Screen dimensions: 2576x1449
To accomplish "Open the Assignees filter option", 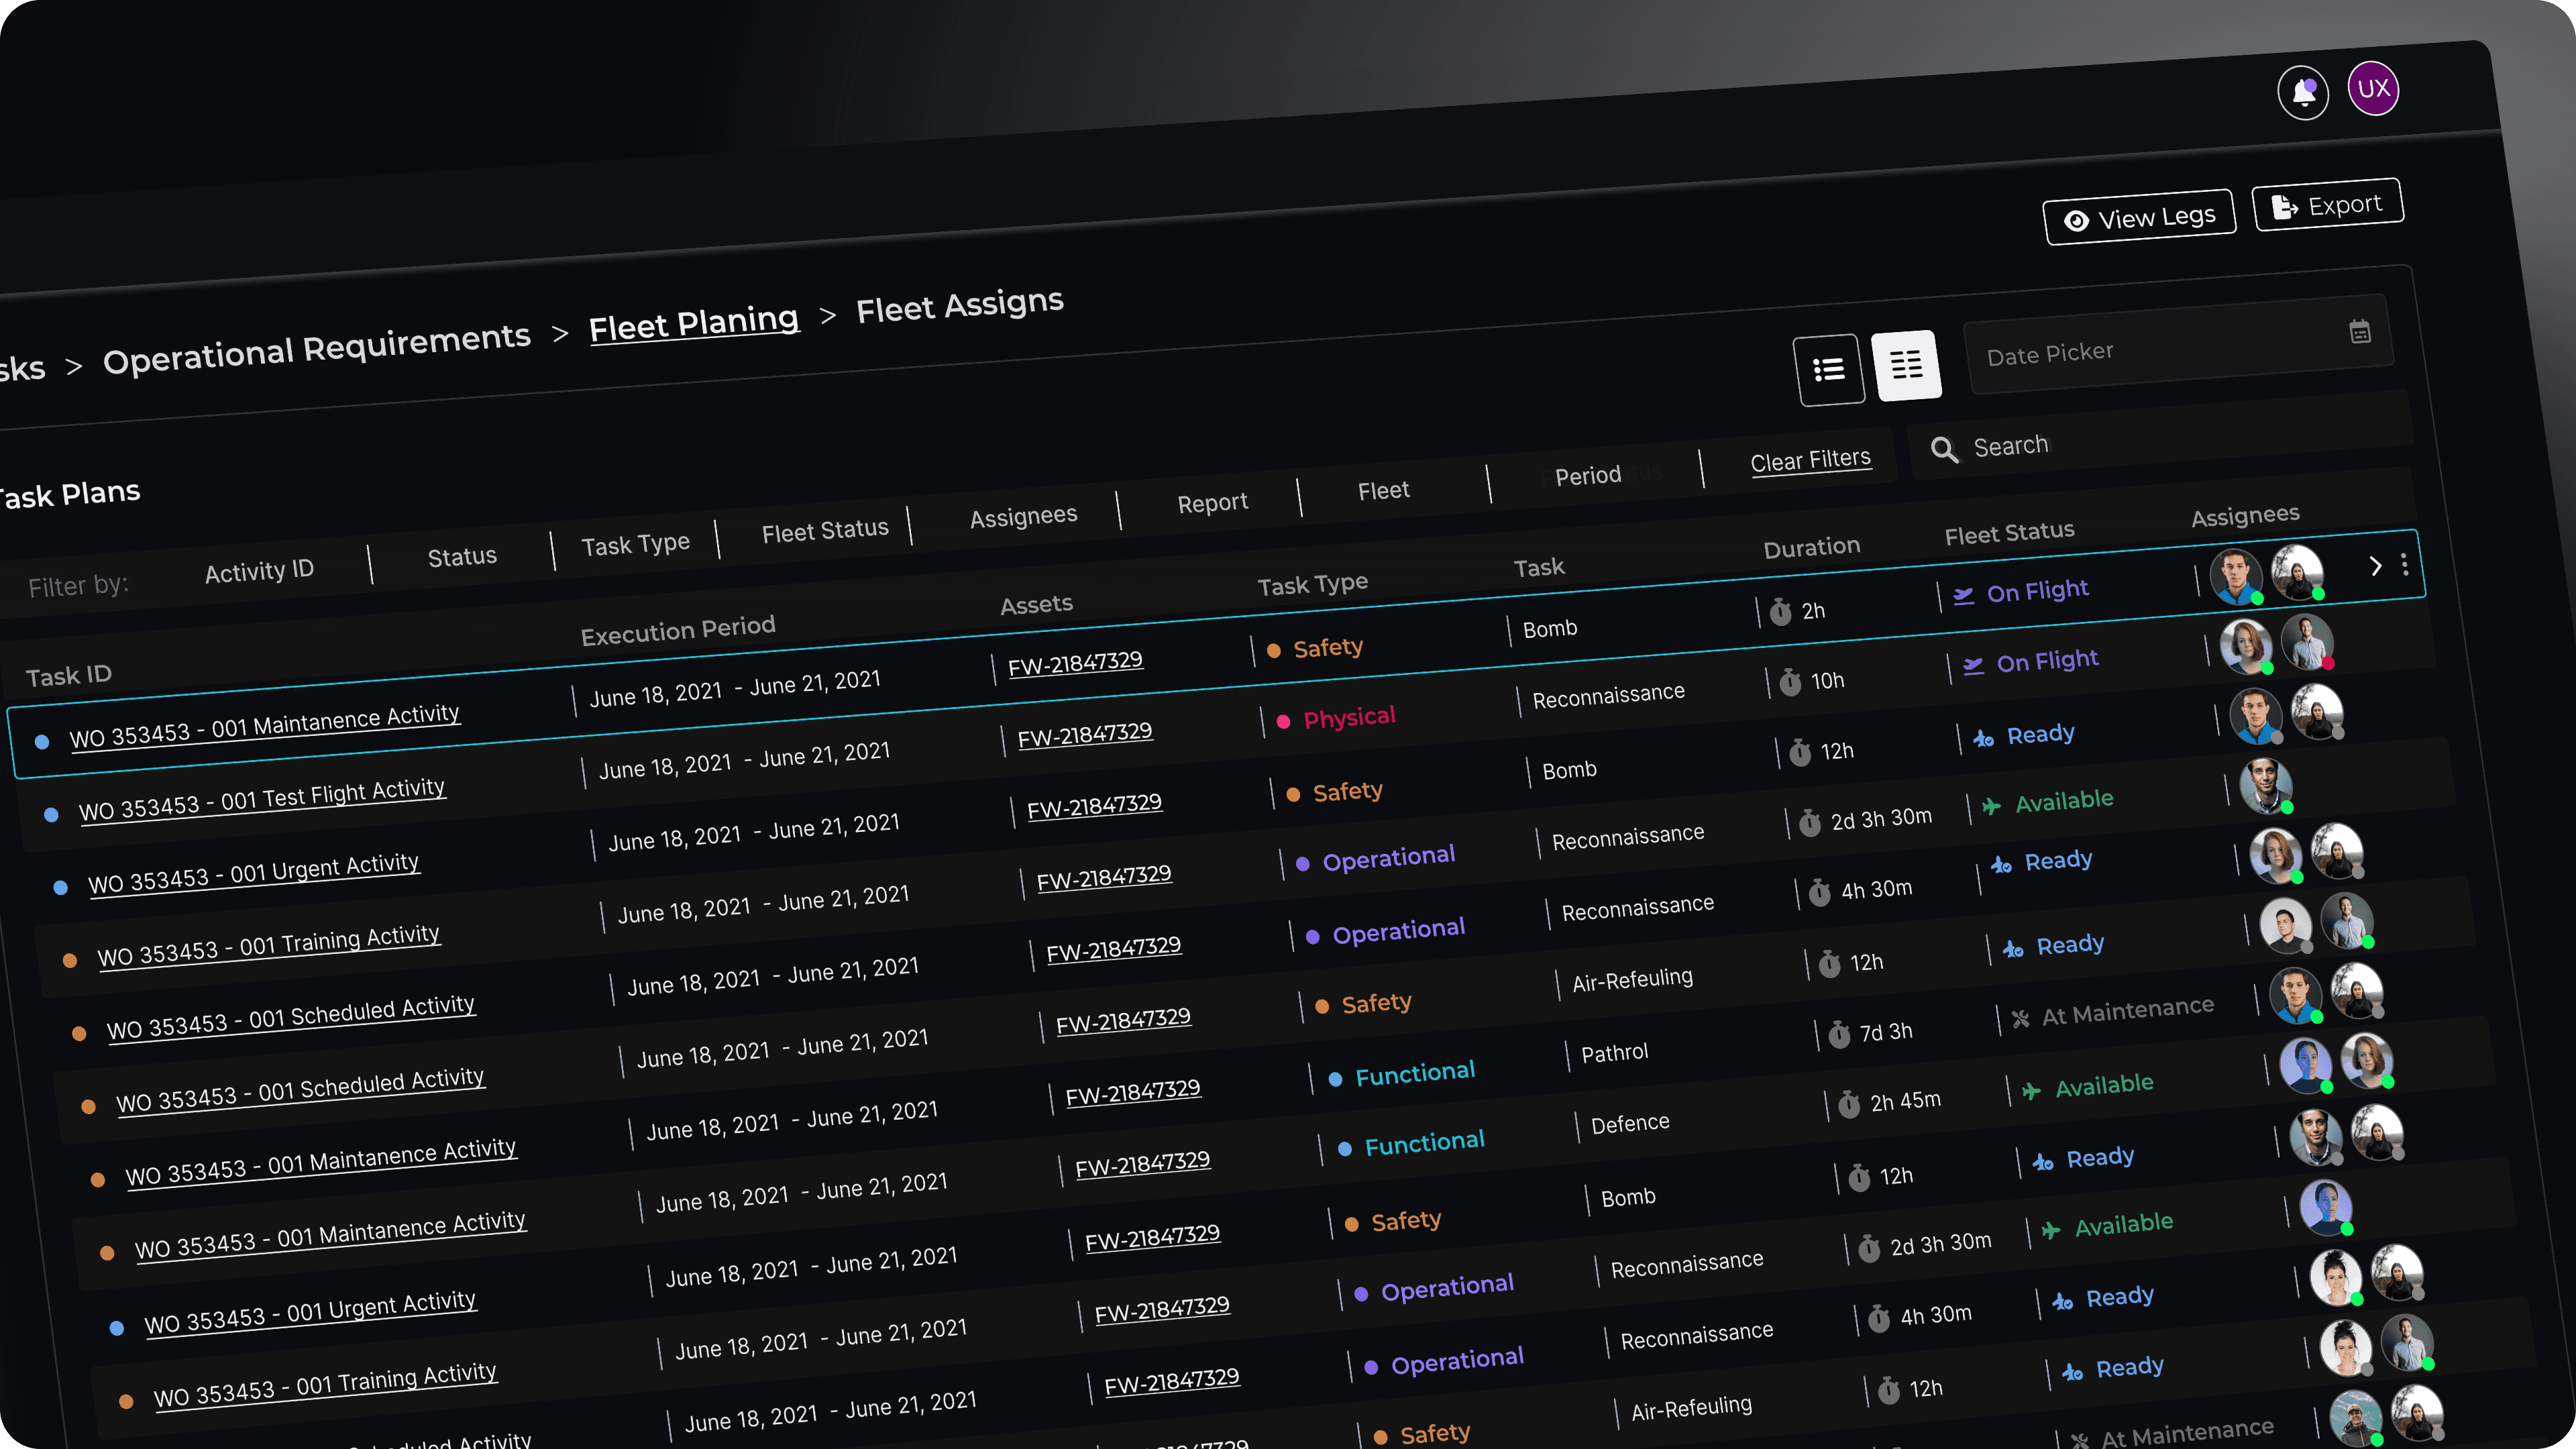I will 1023,517.
